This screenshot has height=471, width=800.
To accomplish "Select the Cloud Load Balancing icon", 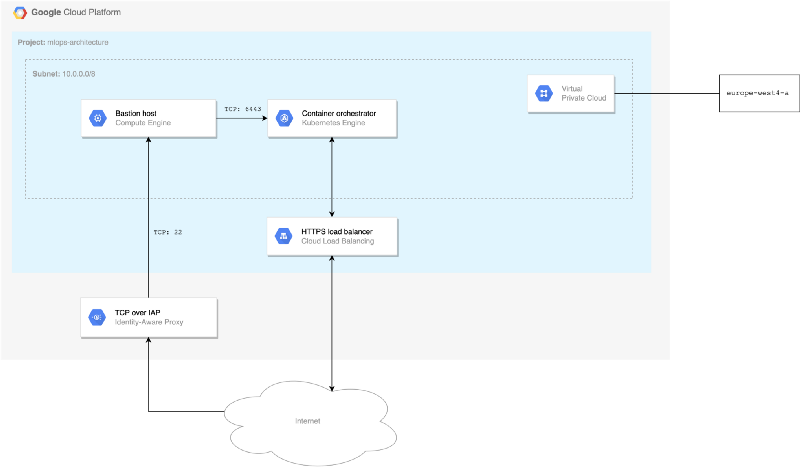I will click(x=284, y=236).
